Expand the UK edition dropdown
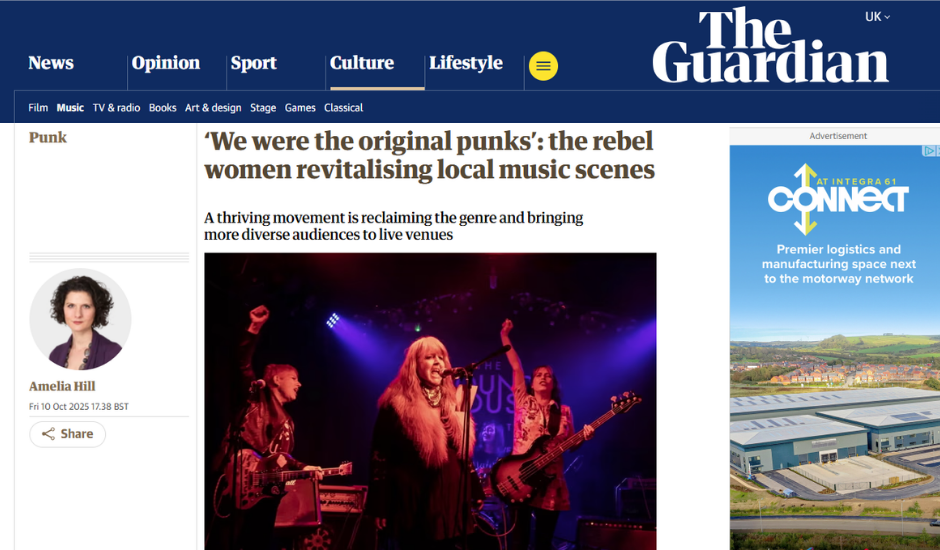This screenshot has width=940, height=550. 878,17
